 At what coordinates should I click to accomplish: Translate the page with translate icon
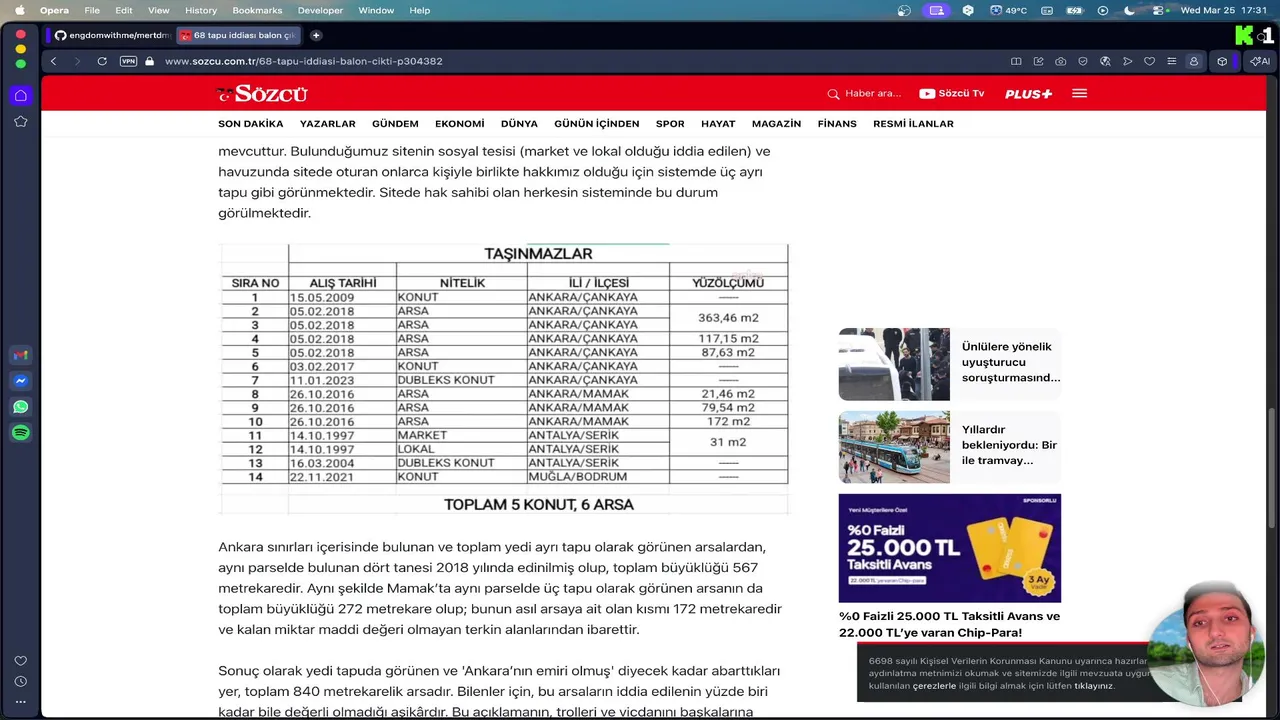point(1105,61)
